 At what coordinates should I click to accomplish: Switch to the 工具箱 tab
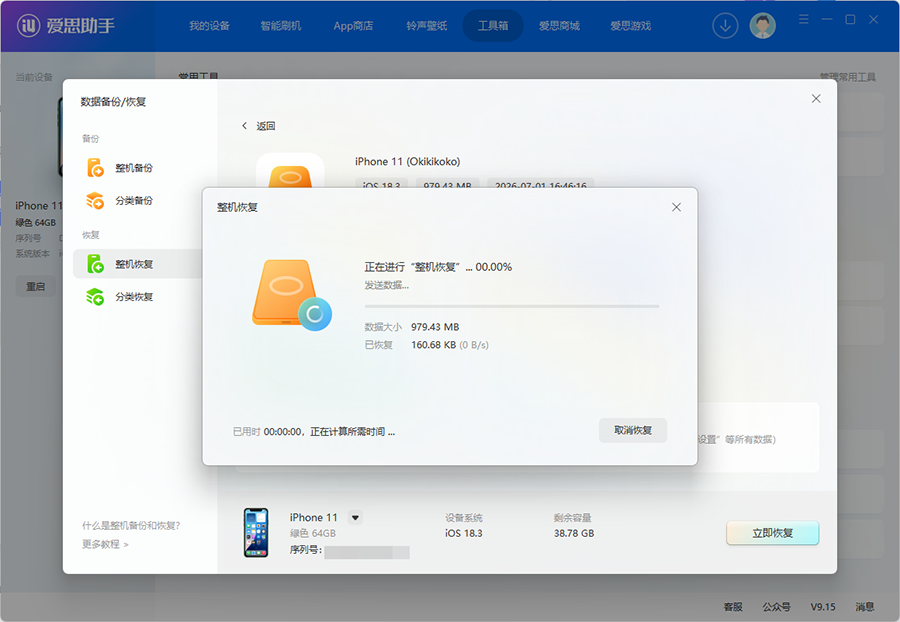click(493, 26)
